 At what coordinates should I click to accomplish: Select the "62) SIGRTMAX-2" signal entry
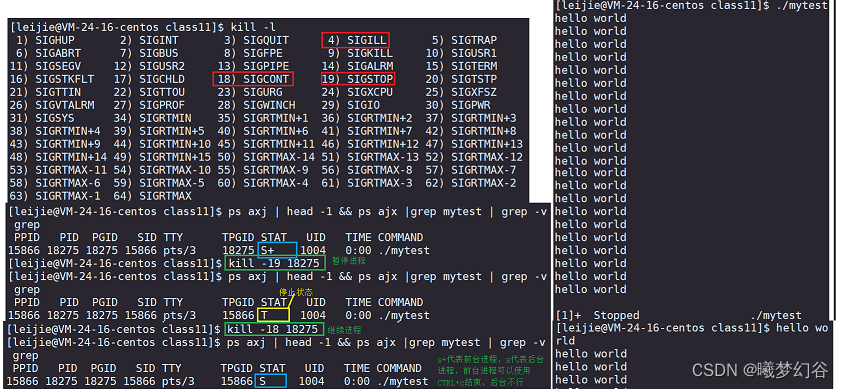point(471,183)
